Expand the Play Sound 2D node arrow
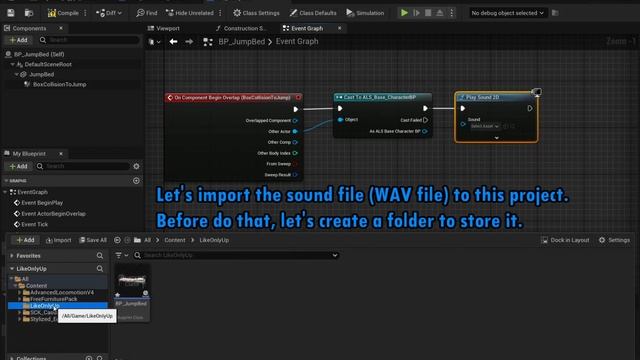Screen dimensions: 640x360 tap(496, 138)
